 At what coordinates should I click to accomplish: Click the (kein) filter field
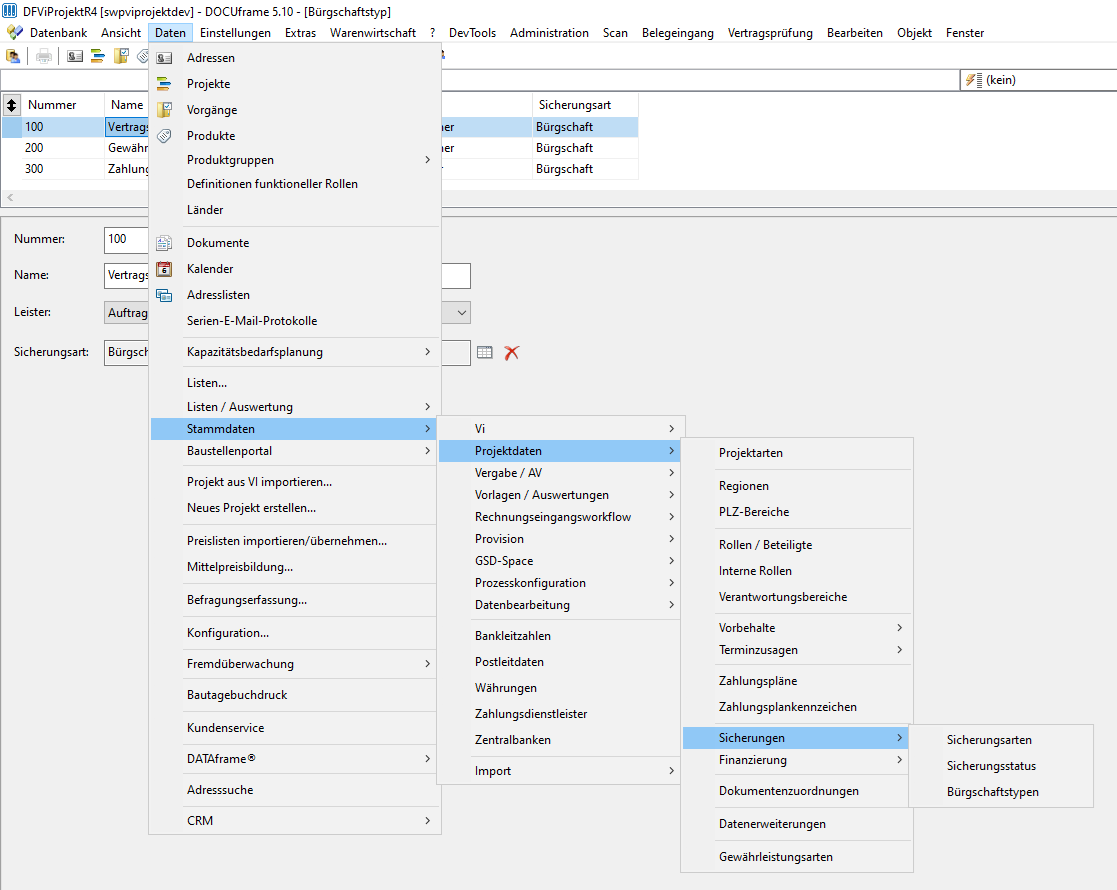[1040, 80]
